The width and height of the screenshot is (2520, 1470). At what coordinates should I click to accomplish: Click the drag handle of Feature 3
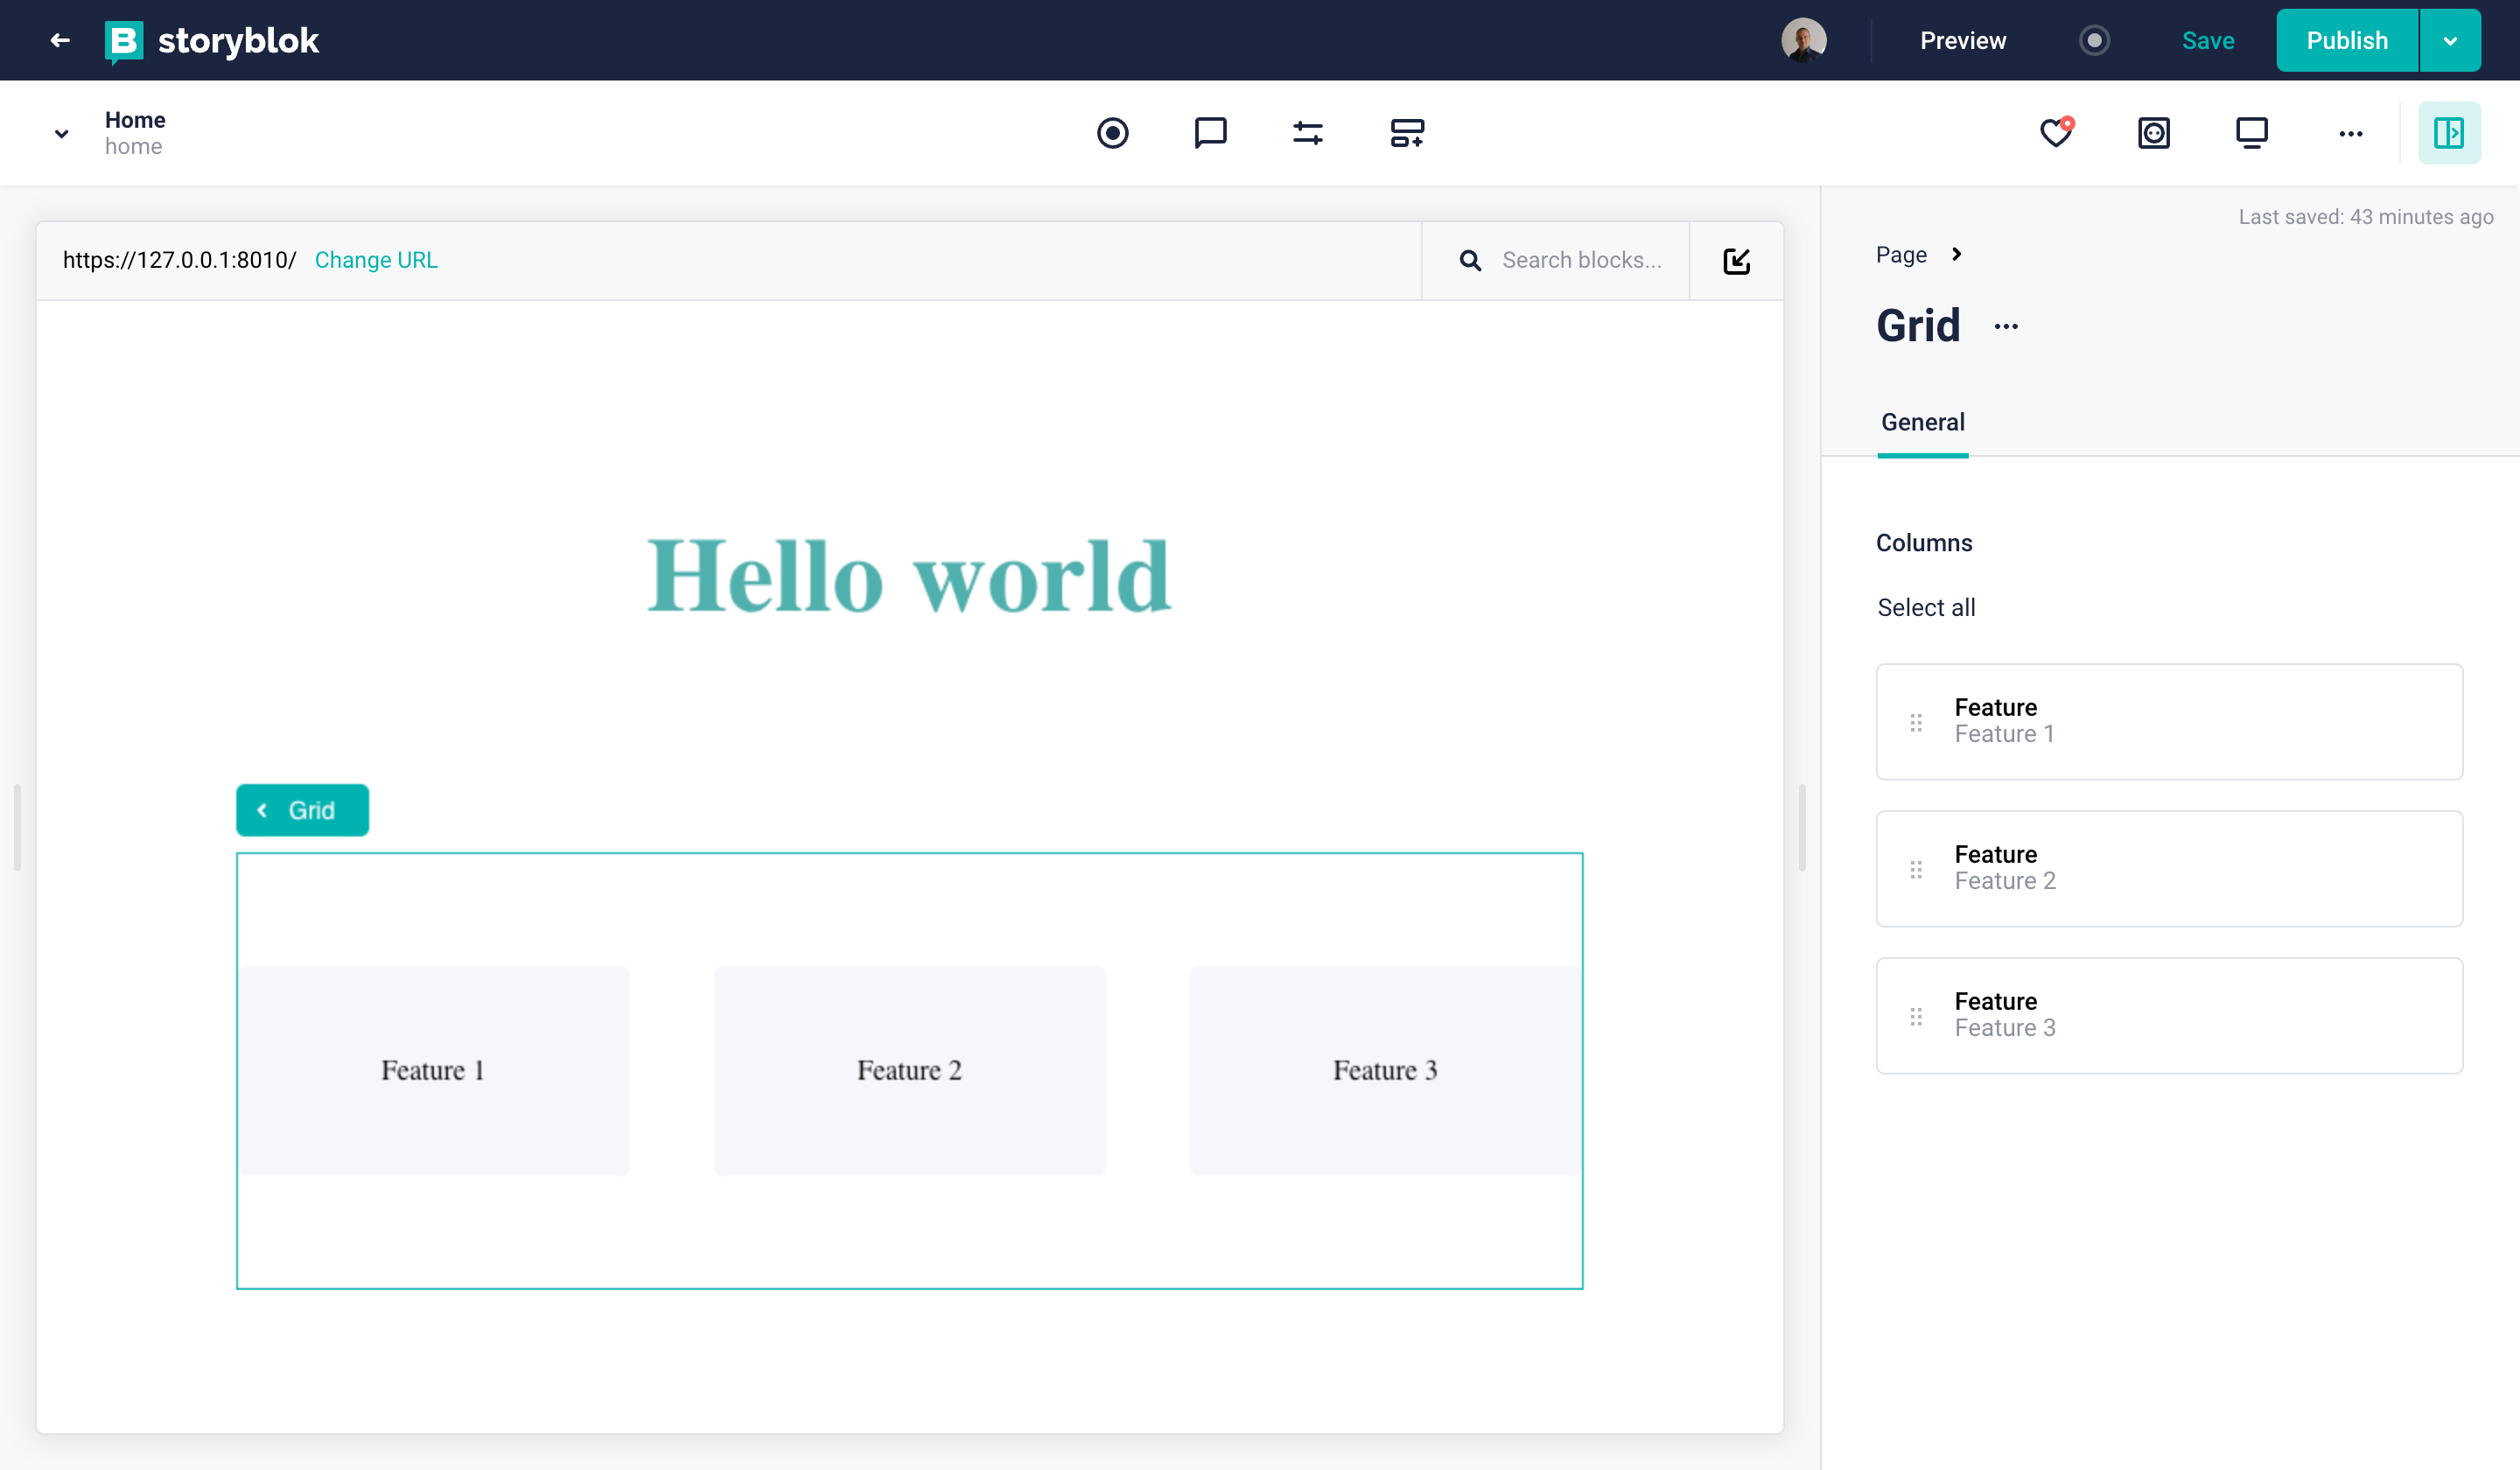pos(1916,1016)
